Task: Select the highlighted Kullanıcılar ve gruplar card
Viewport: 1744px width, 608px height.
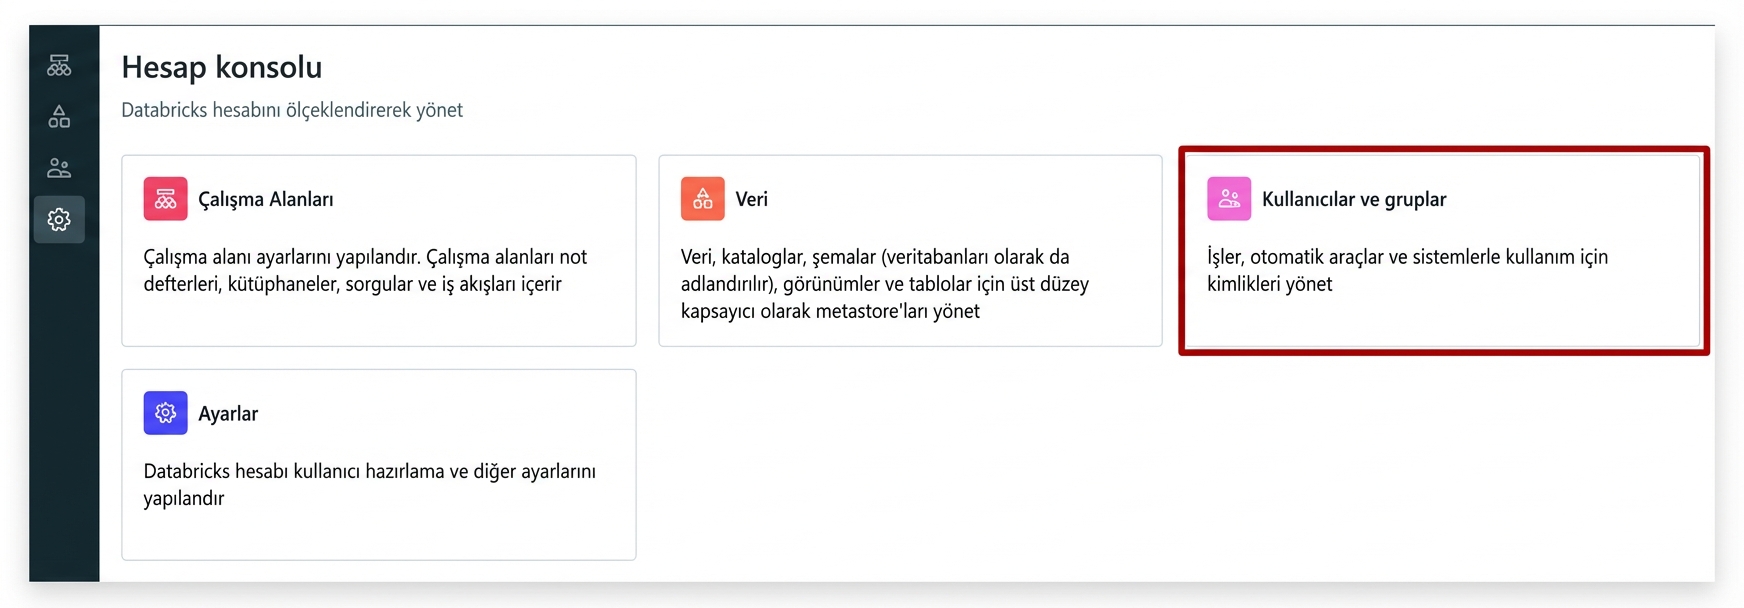Action: click(x=1443, y=250)
